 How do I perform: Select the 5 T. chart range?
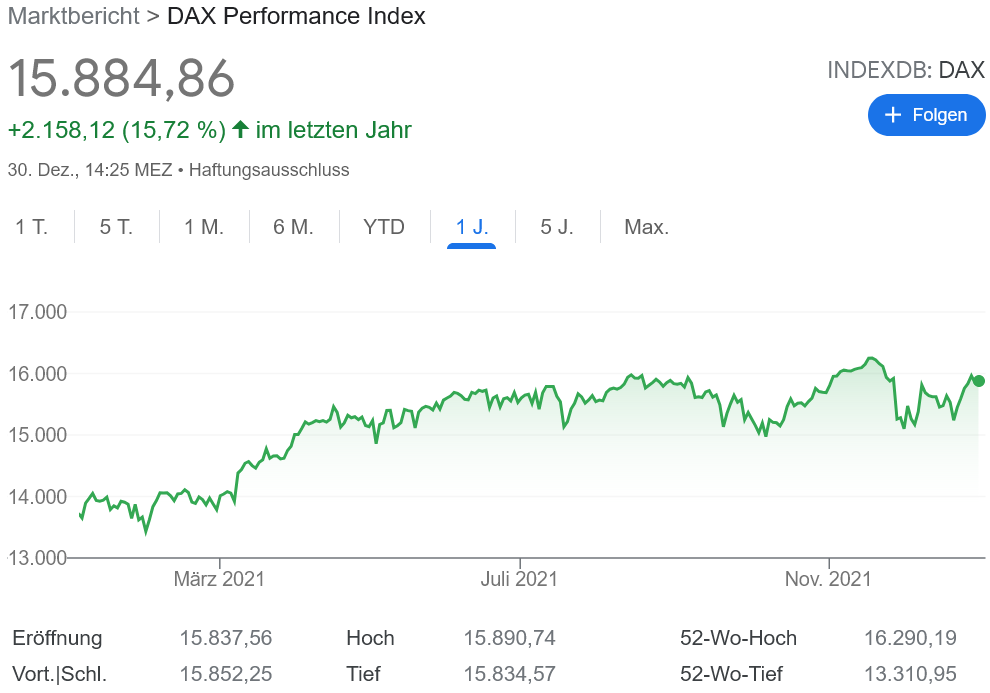(x=116, y=227)
